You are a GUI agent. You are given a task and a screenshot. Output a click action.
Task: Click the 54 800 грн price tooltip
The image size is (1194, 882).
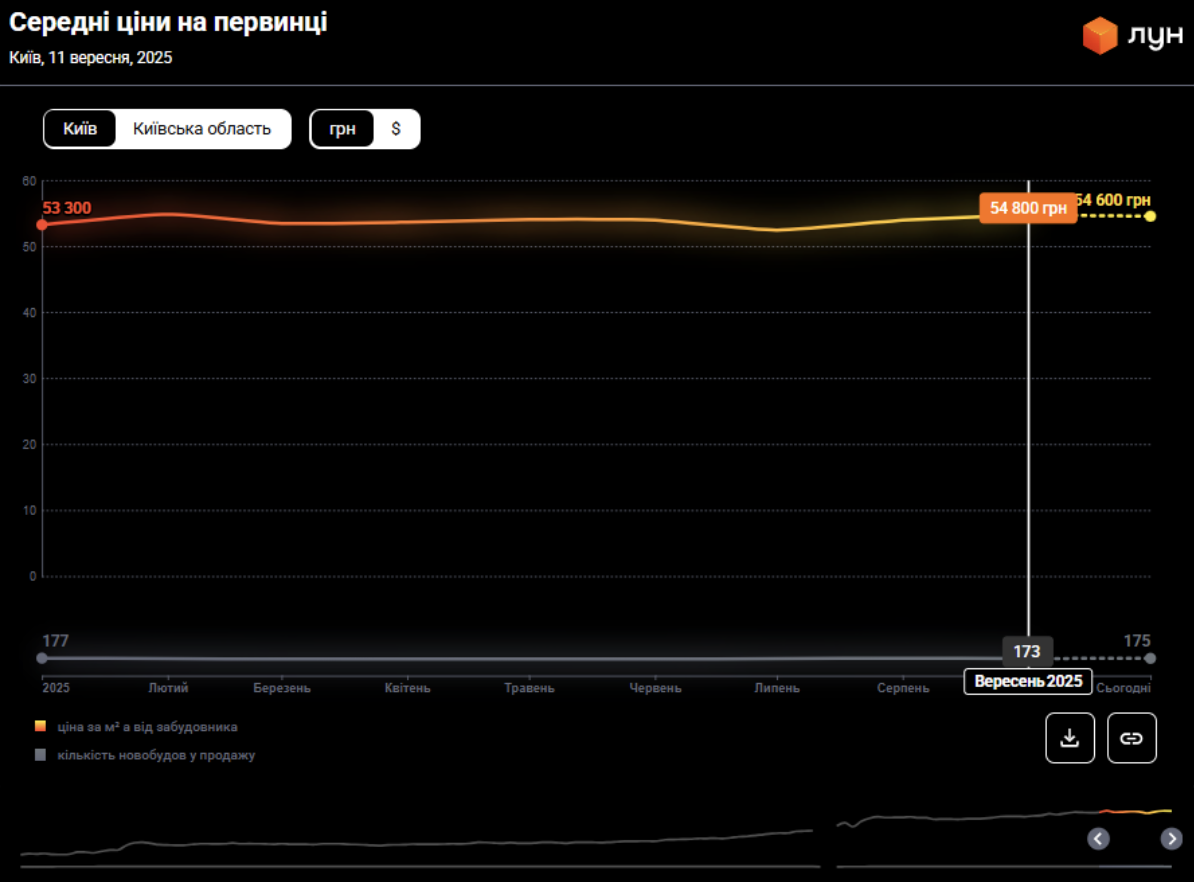pyautogui.click(x=1028, y=208)
